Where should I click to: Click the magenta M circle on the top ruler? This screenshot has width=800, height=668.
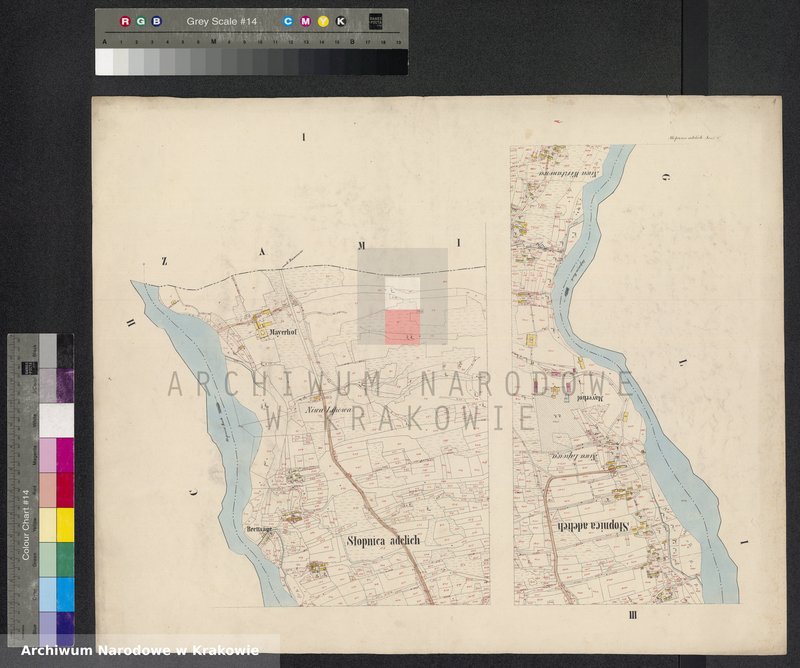tap(305, 21)
